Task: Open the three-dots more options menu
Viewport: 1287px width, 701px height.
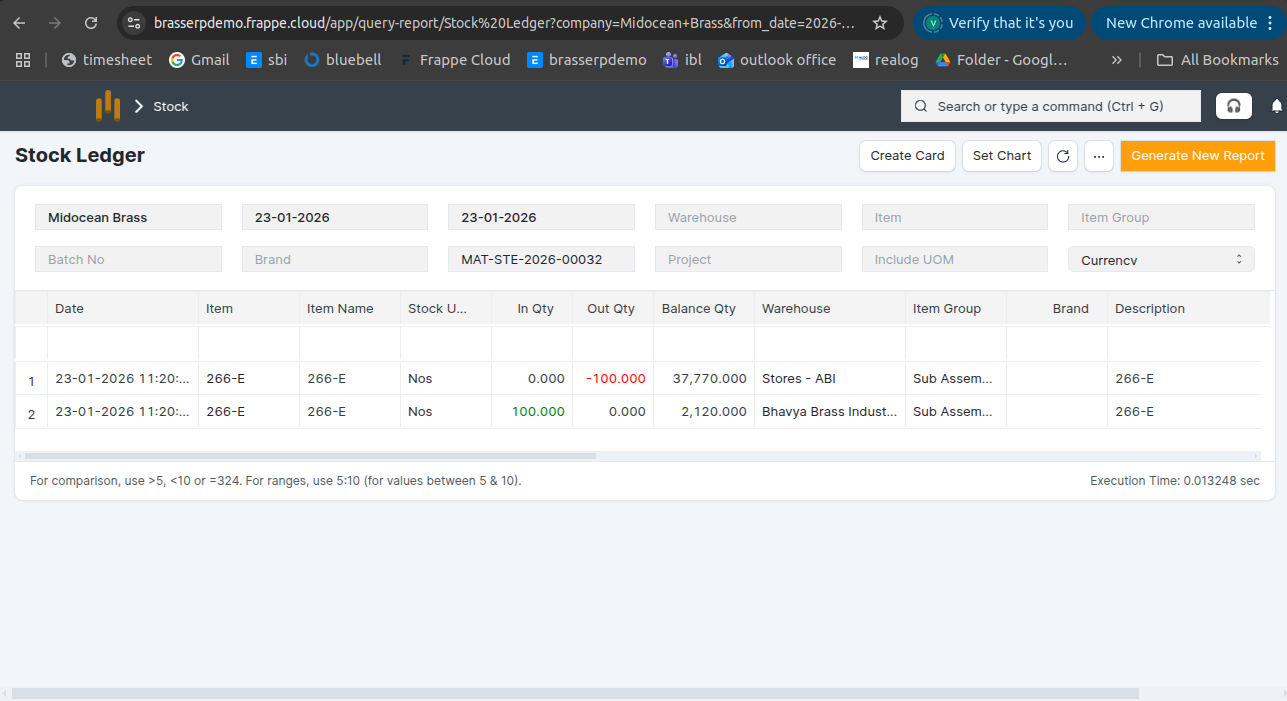Action: (1099, 156)
